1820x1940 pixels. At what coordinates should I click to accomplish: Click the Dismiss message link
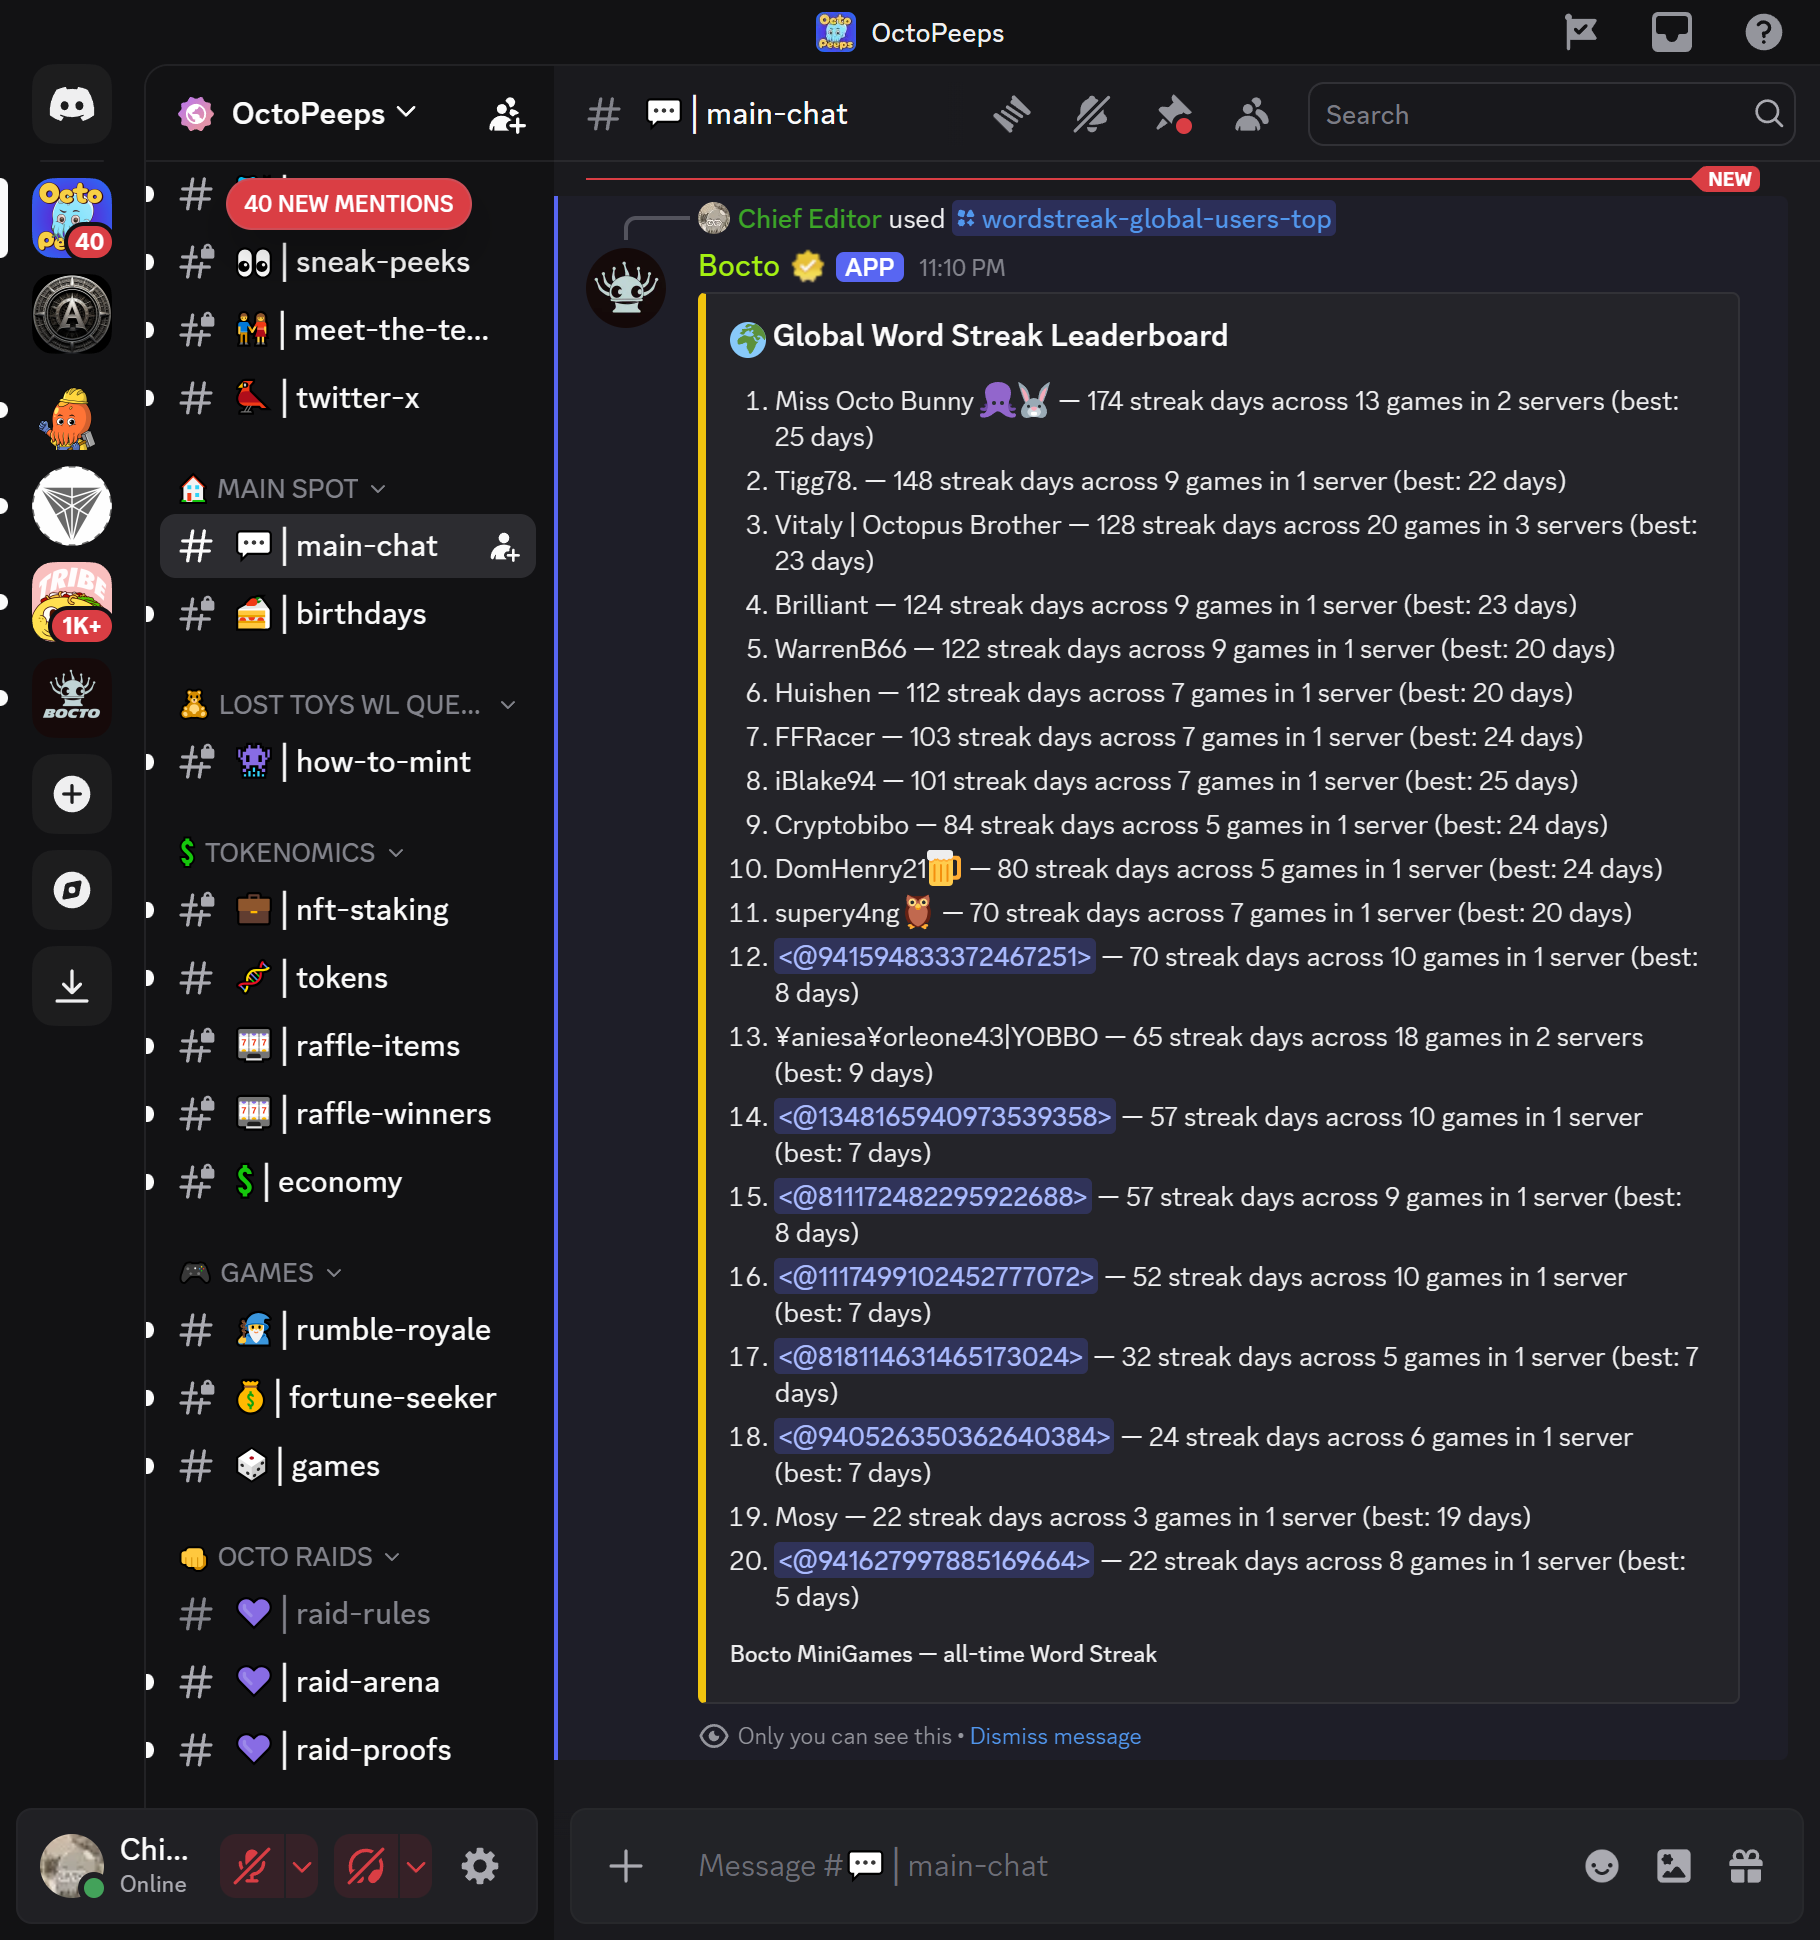coord(1055,1736)
